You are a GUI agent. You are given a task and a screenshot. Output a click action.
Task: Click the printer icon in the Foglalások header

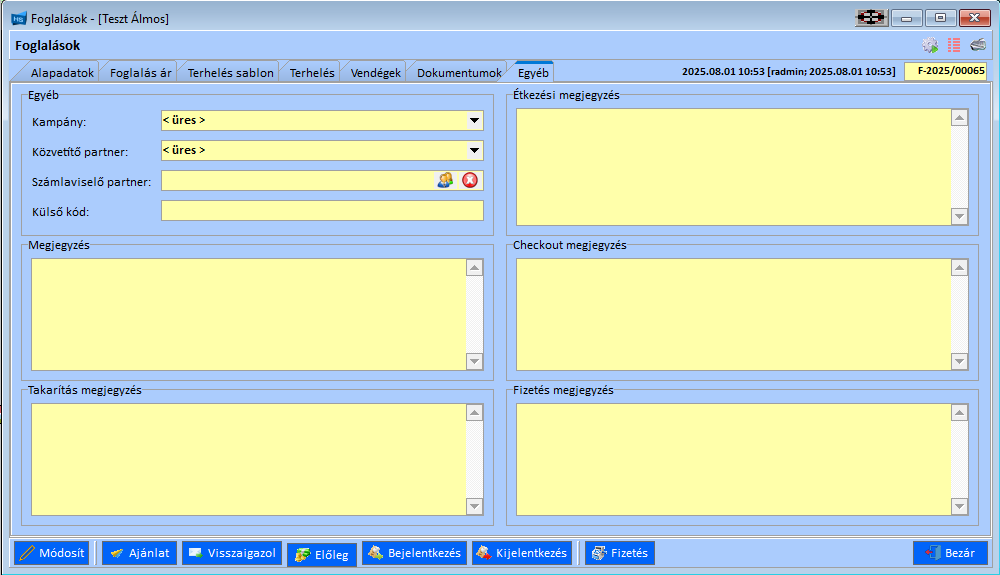978,45
